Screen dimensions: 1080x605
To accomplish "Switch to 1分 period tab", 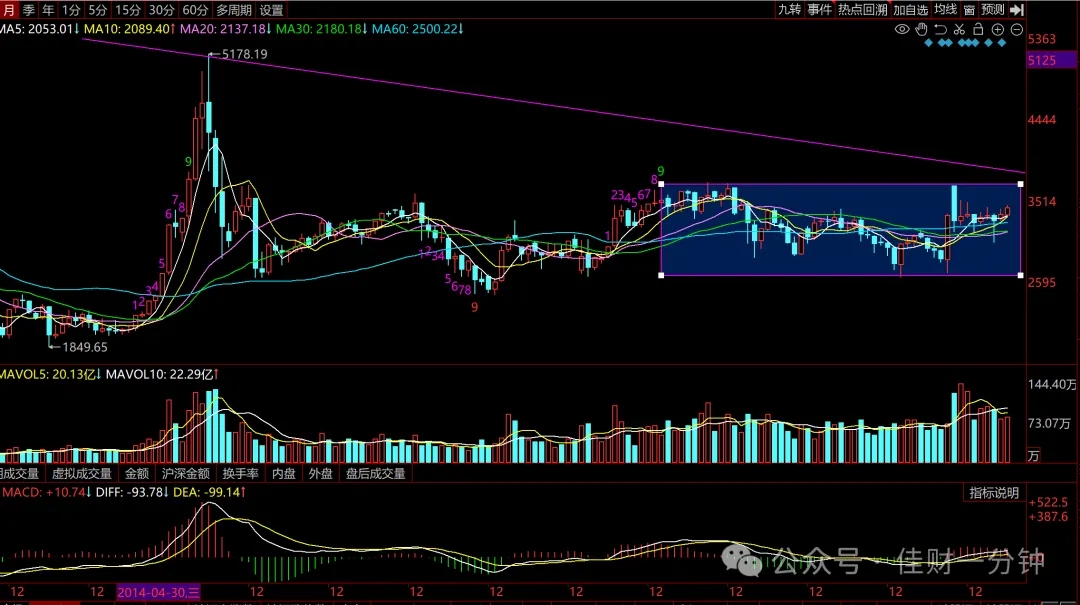I will [x=71, y=10].
